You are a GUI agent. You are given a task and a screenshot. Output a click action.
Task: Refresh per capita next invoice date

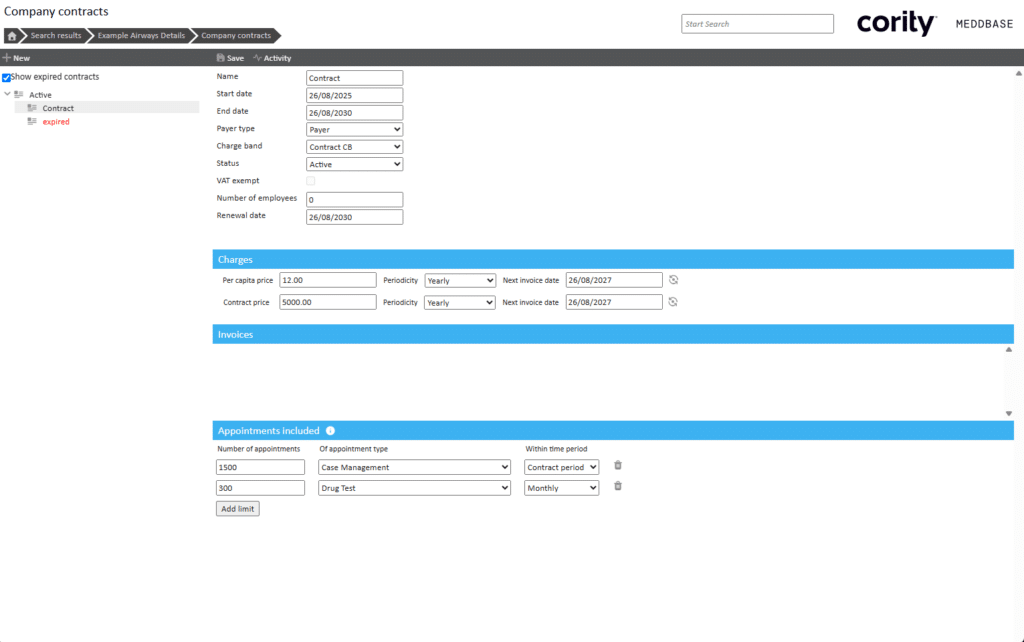pos(673,280)
